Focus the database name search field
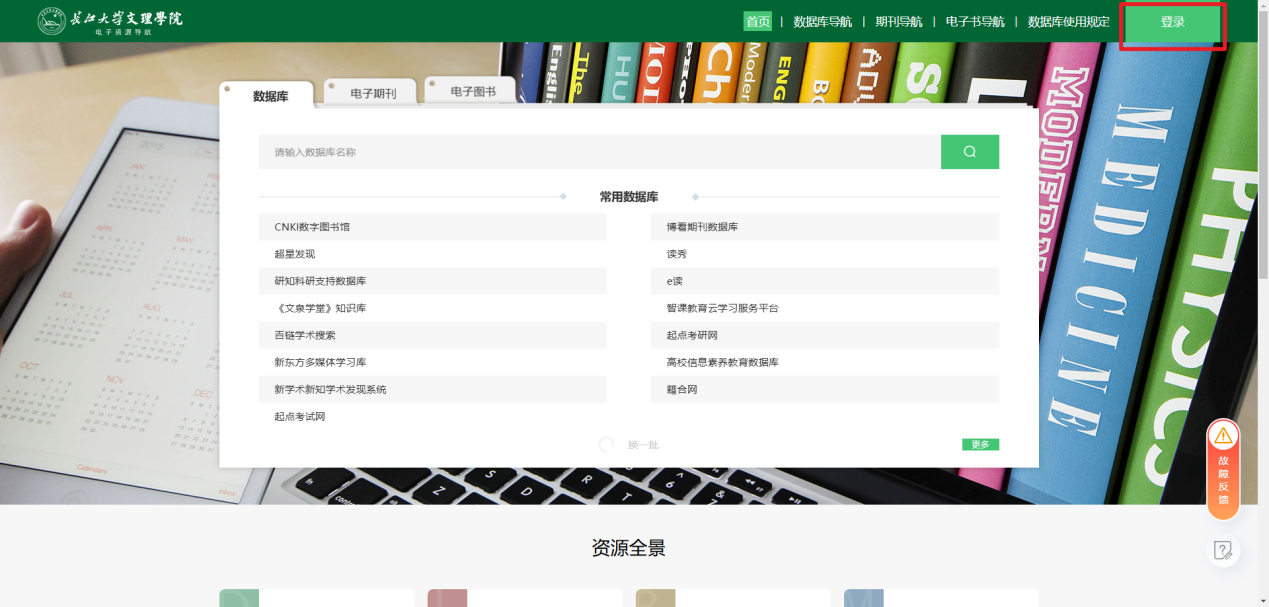1269x607 pixels. pos(600,152)
